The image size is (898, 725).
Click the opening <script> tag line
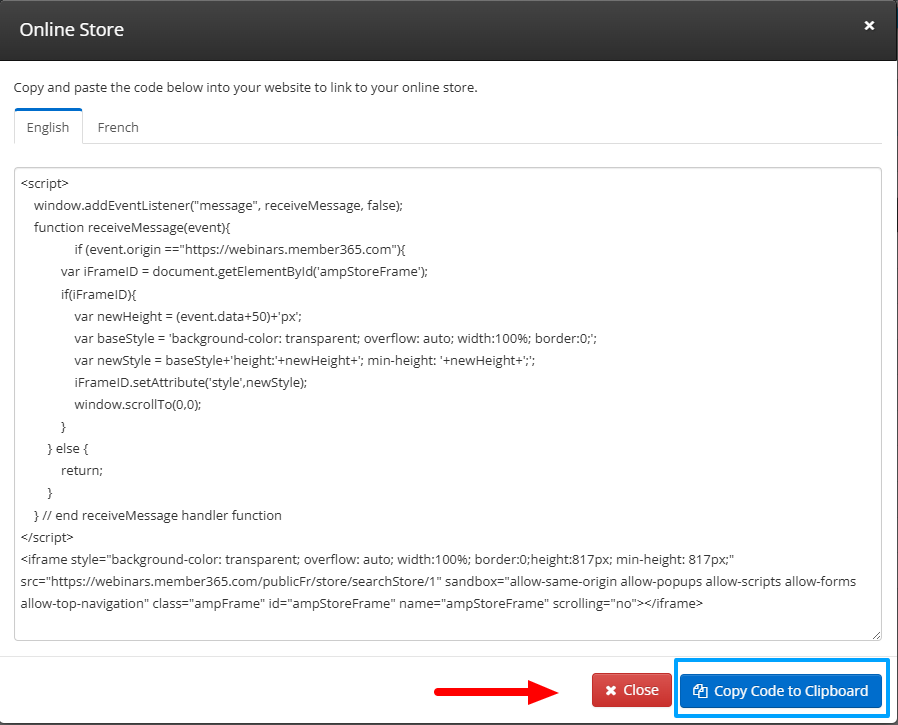[45, 183]
